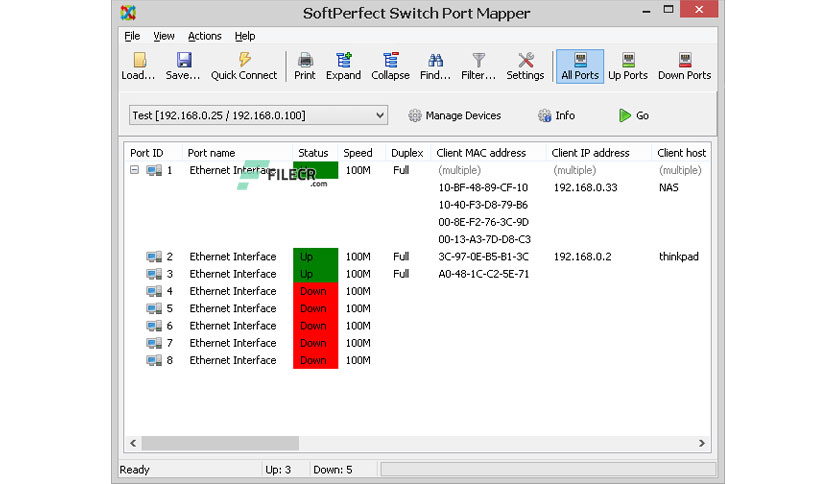Image resolution: width=836 pixels, height=484 pixels.
Task: Collapse port 1 tree node
Action: click(134, 170)
